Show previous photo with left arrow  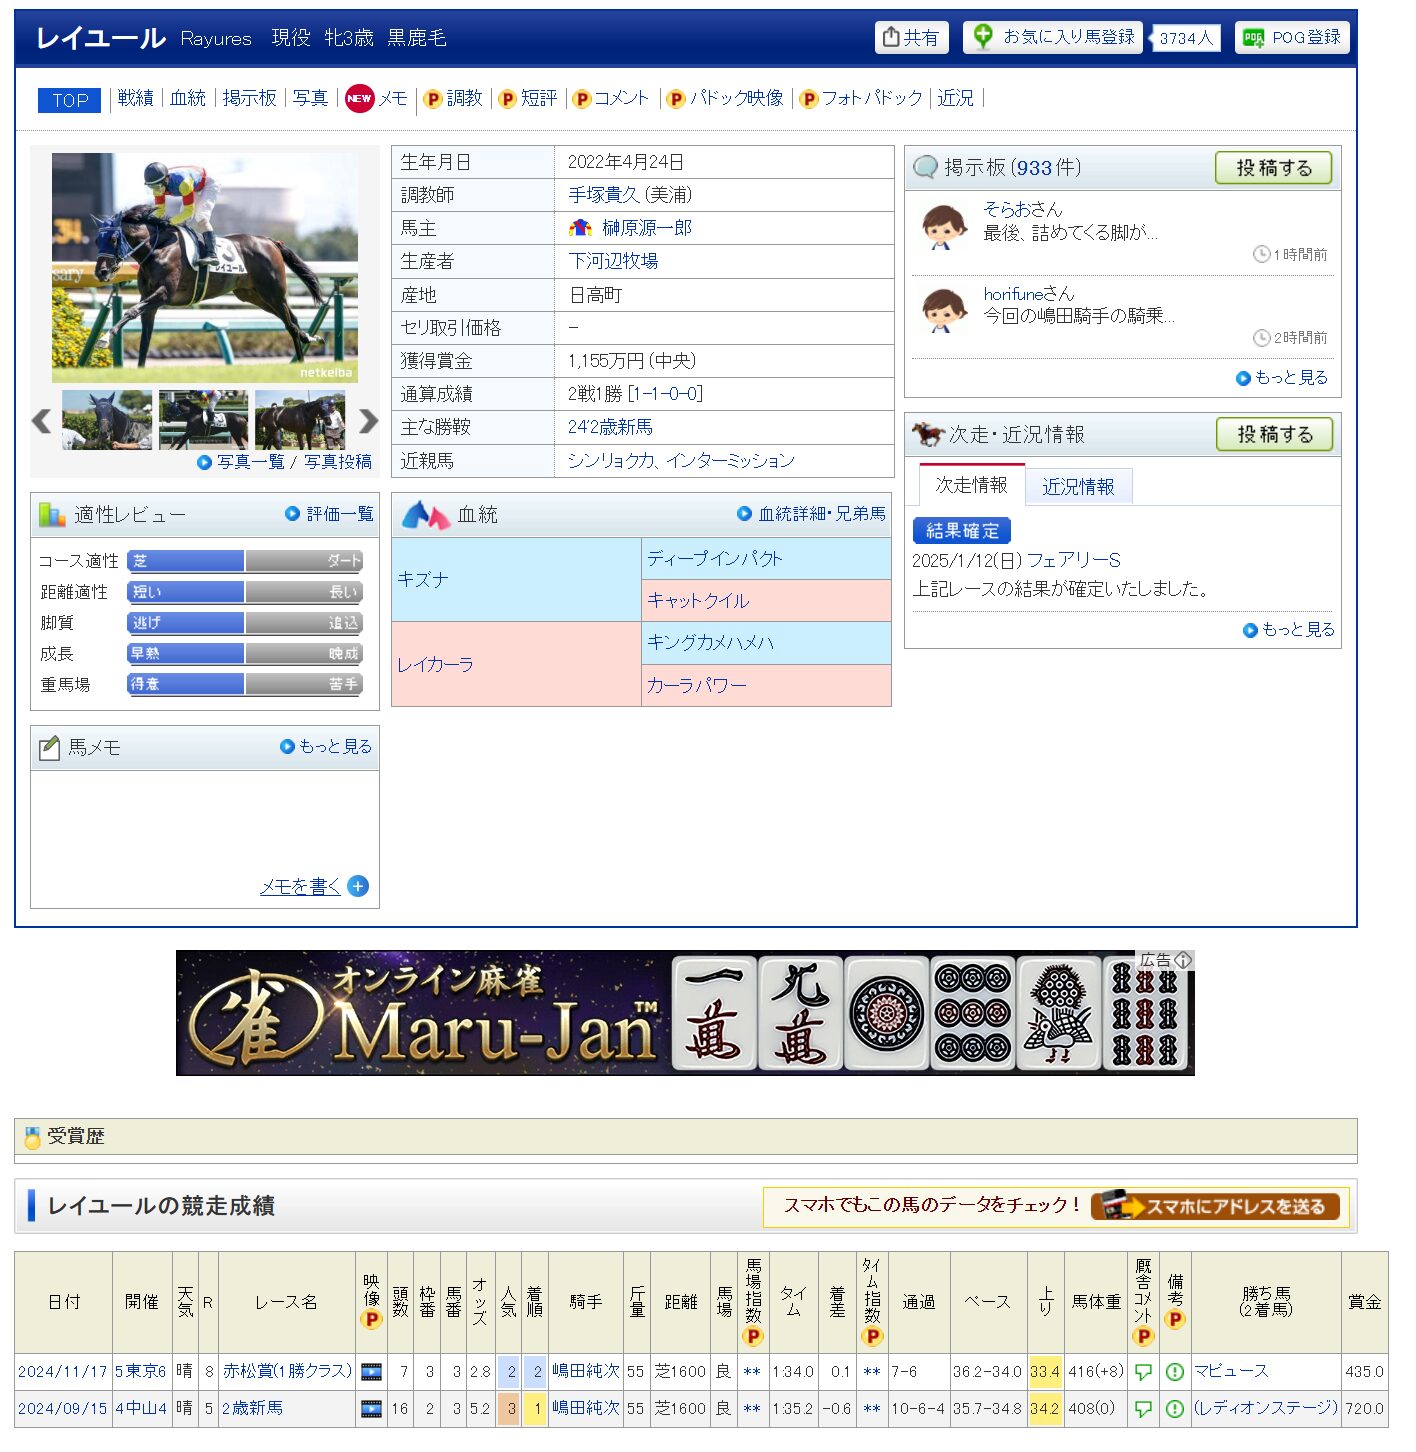[41, 421]
